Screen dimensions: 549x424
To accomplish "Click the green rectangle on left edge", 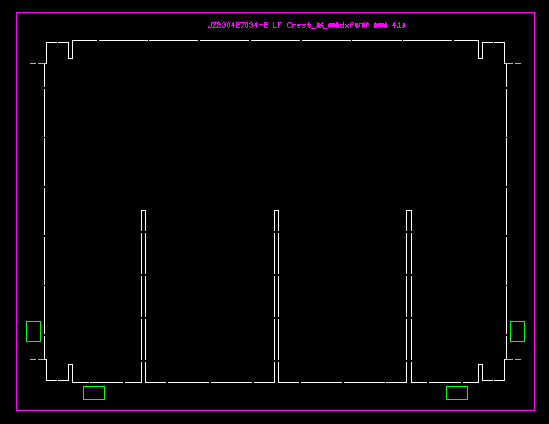I will 34,331.
